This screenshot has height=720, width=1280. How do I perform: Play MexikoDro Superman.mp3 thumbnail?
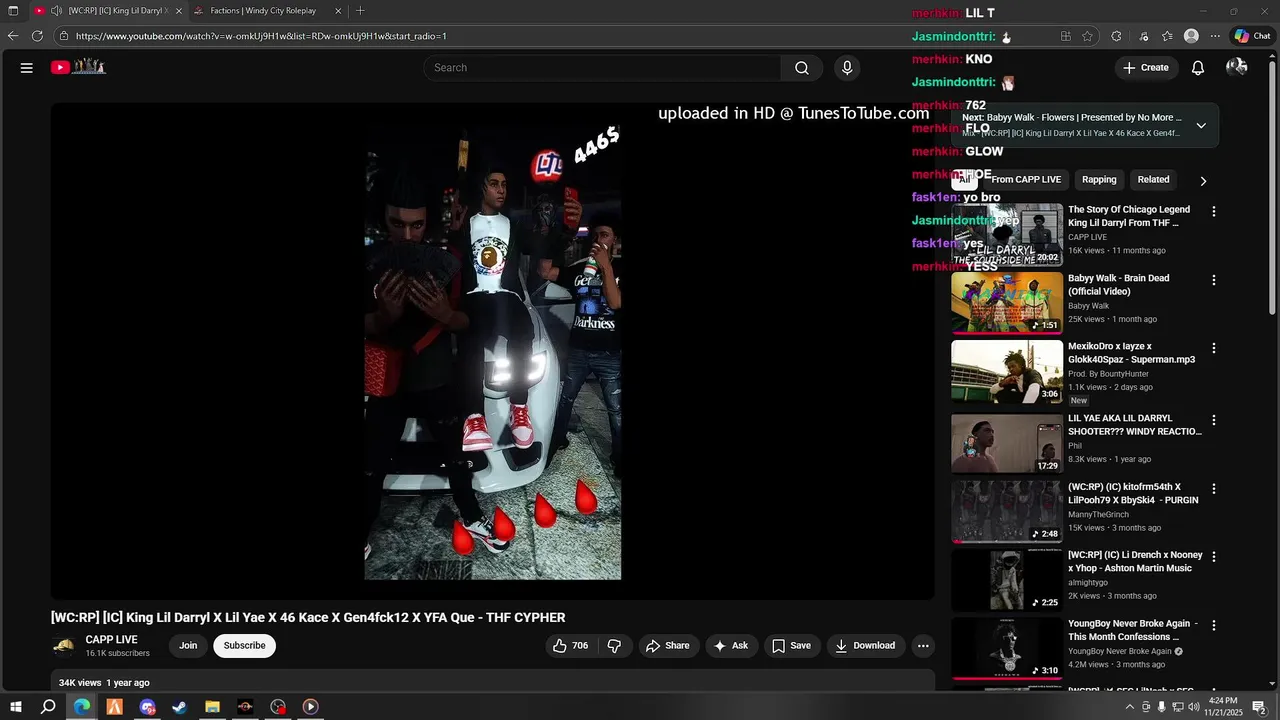(1007, 371)
